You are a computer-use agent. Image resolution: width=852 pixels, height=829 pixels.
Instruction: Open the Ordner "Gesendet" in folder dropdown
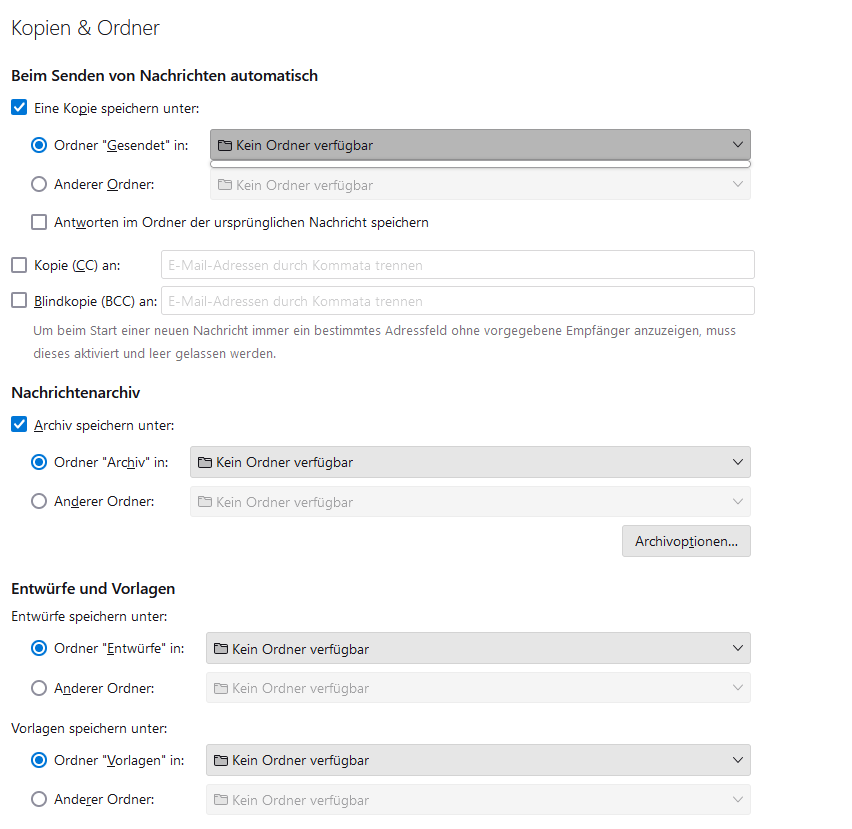pyautogui.click(x=480, y=145)
